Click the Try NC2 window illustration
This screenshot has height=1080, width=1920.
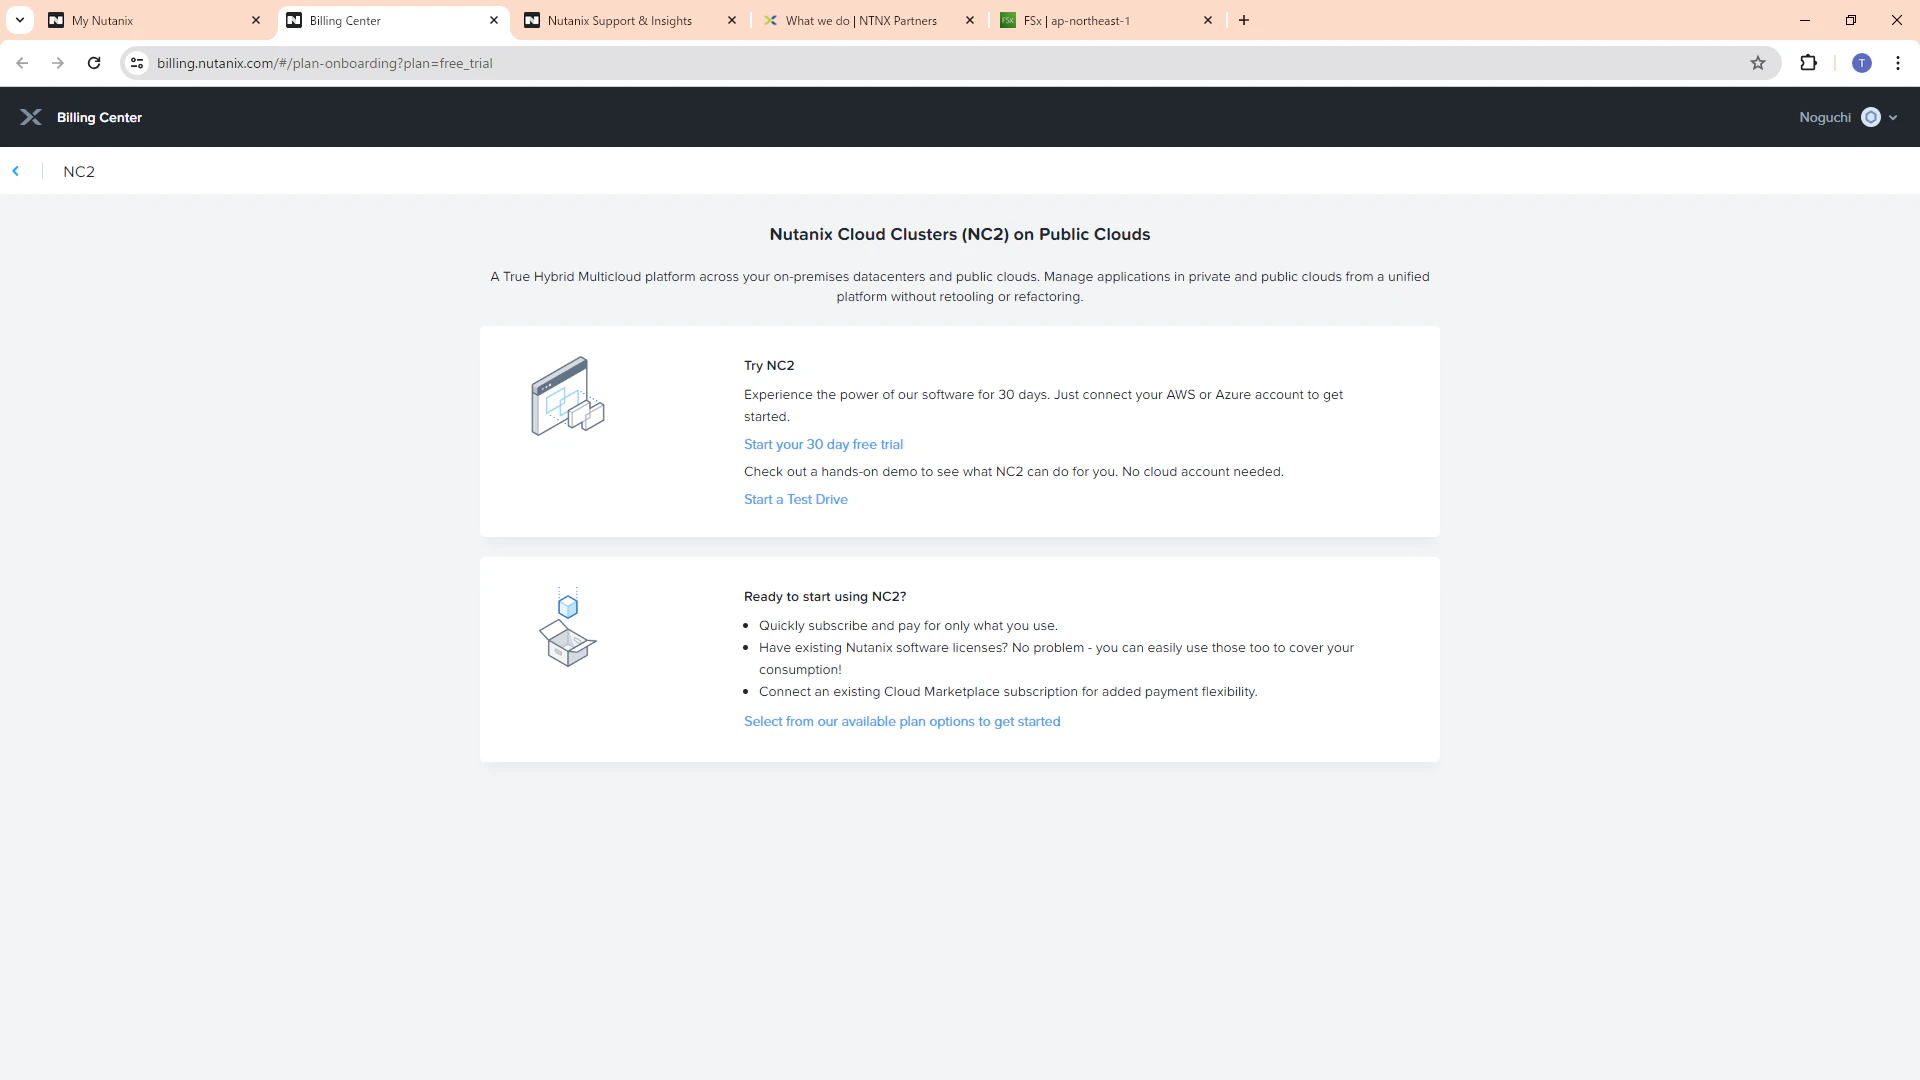tap(568, 396)
